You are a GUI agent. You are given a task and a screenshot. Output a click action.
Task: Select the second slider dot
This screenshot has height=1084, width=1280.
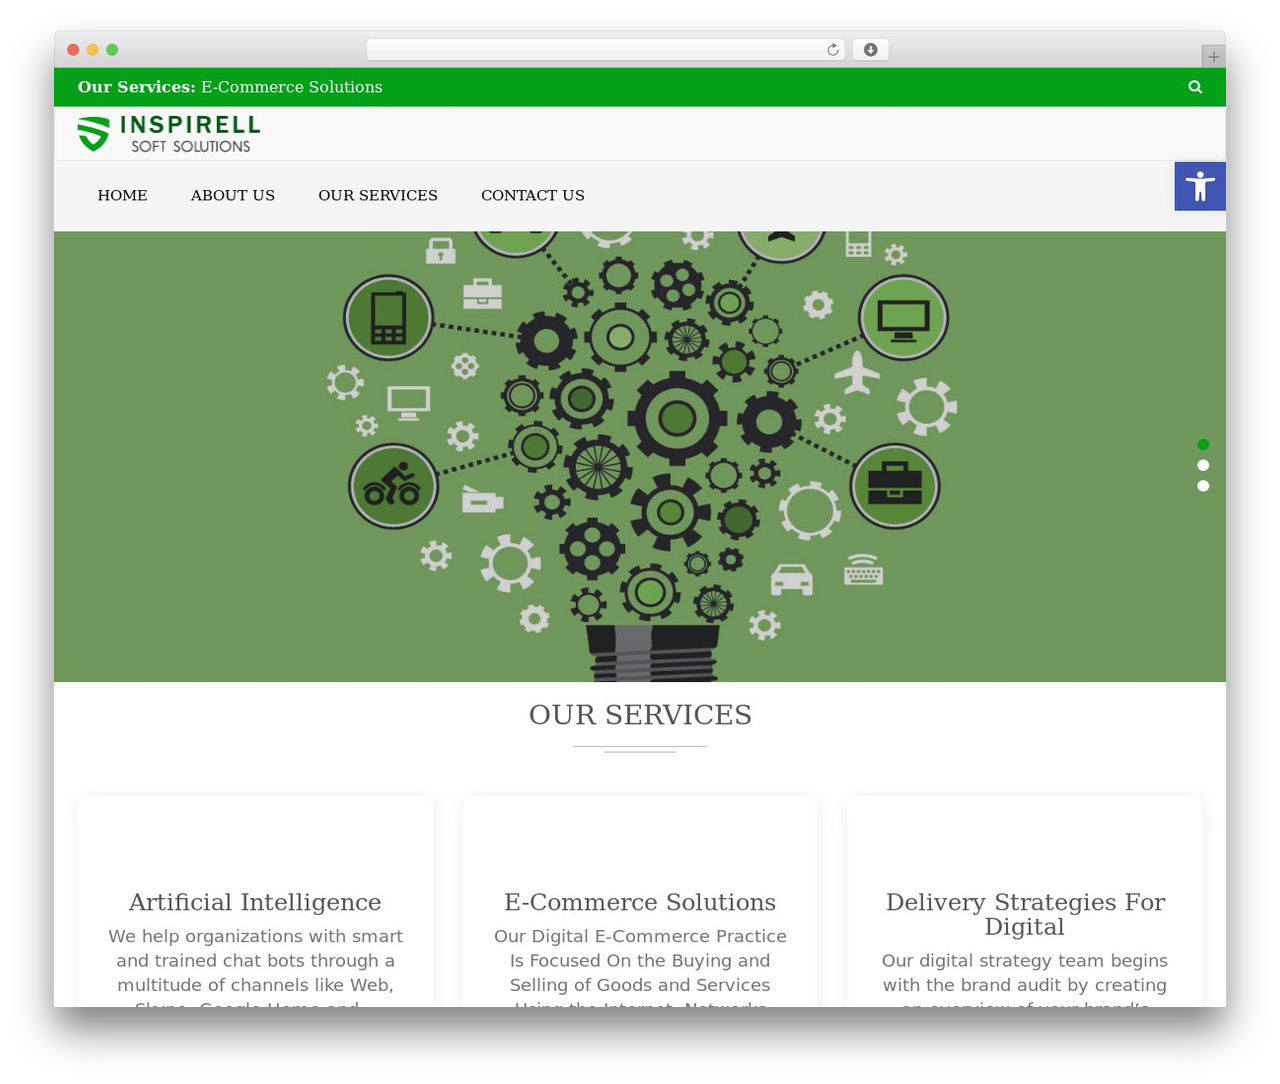1203,465
